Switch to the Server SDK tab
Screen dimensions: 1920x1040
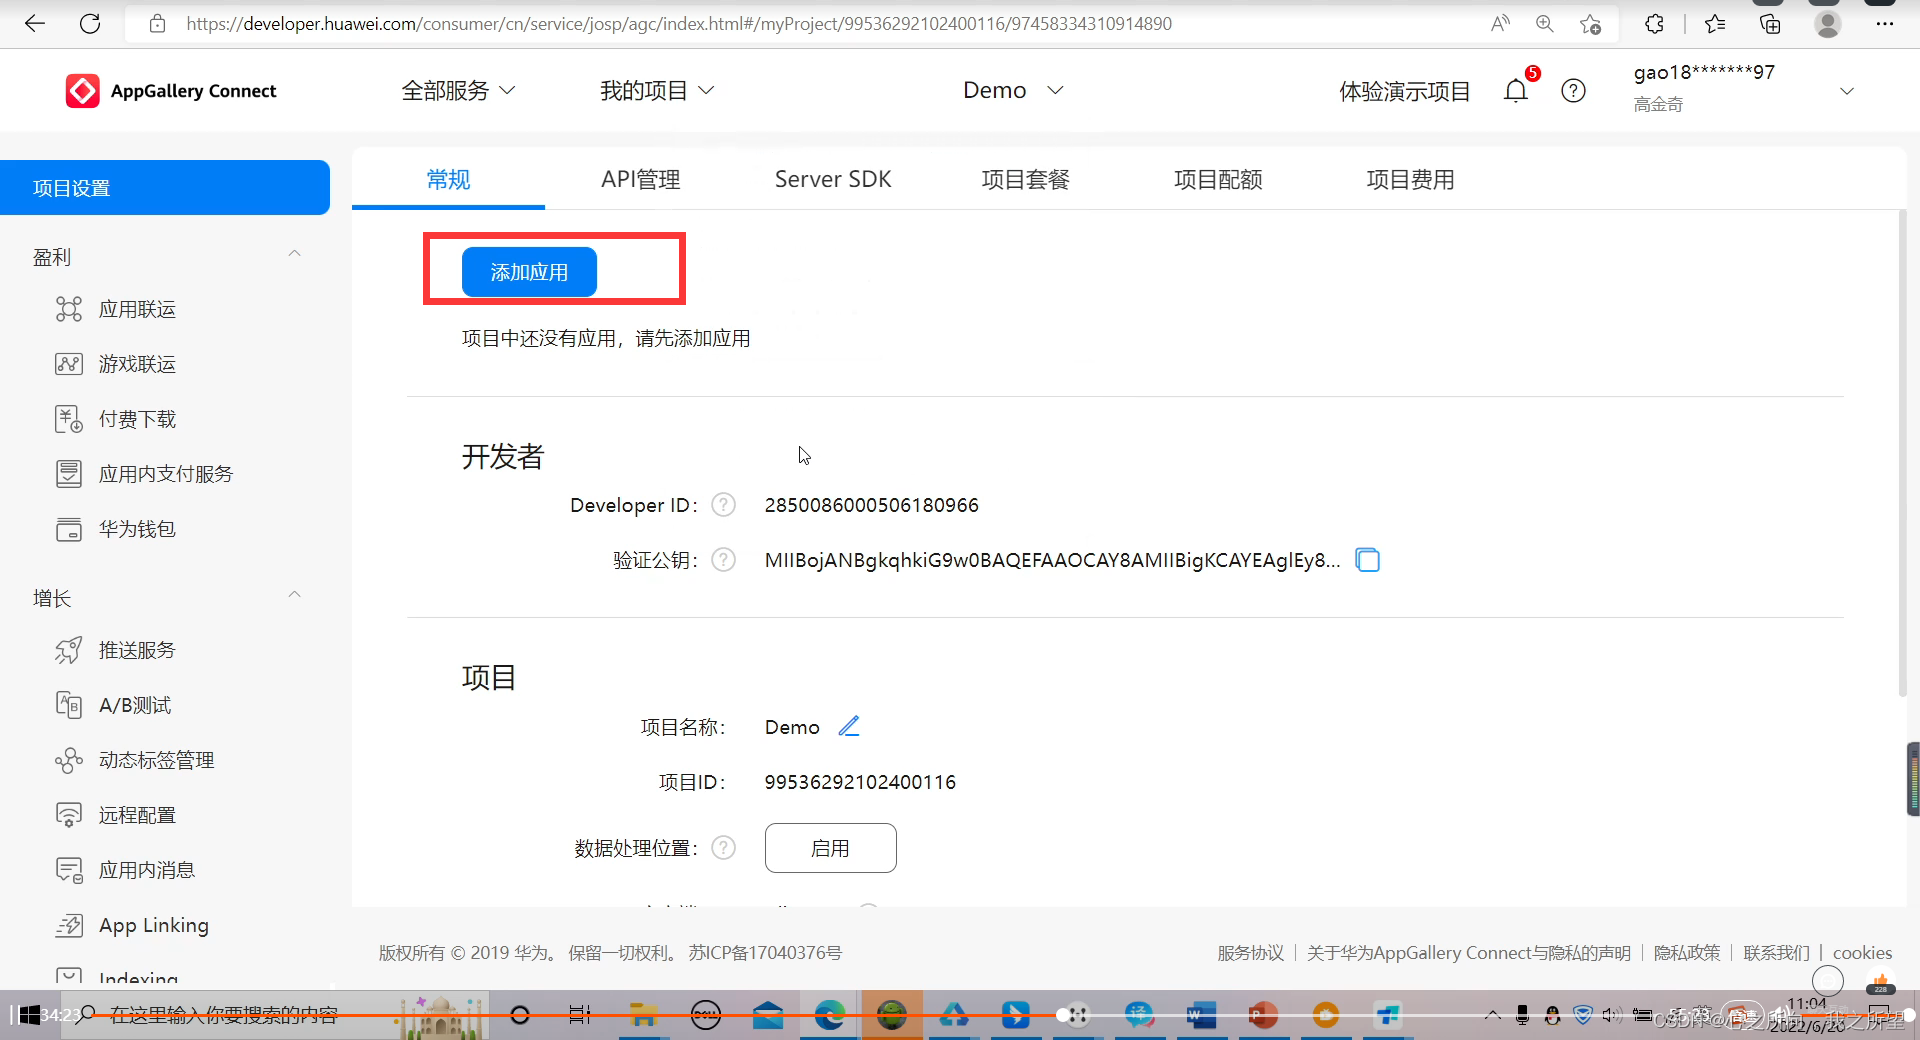pyautogui.click(x=833, y=179)
